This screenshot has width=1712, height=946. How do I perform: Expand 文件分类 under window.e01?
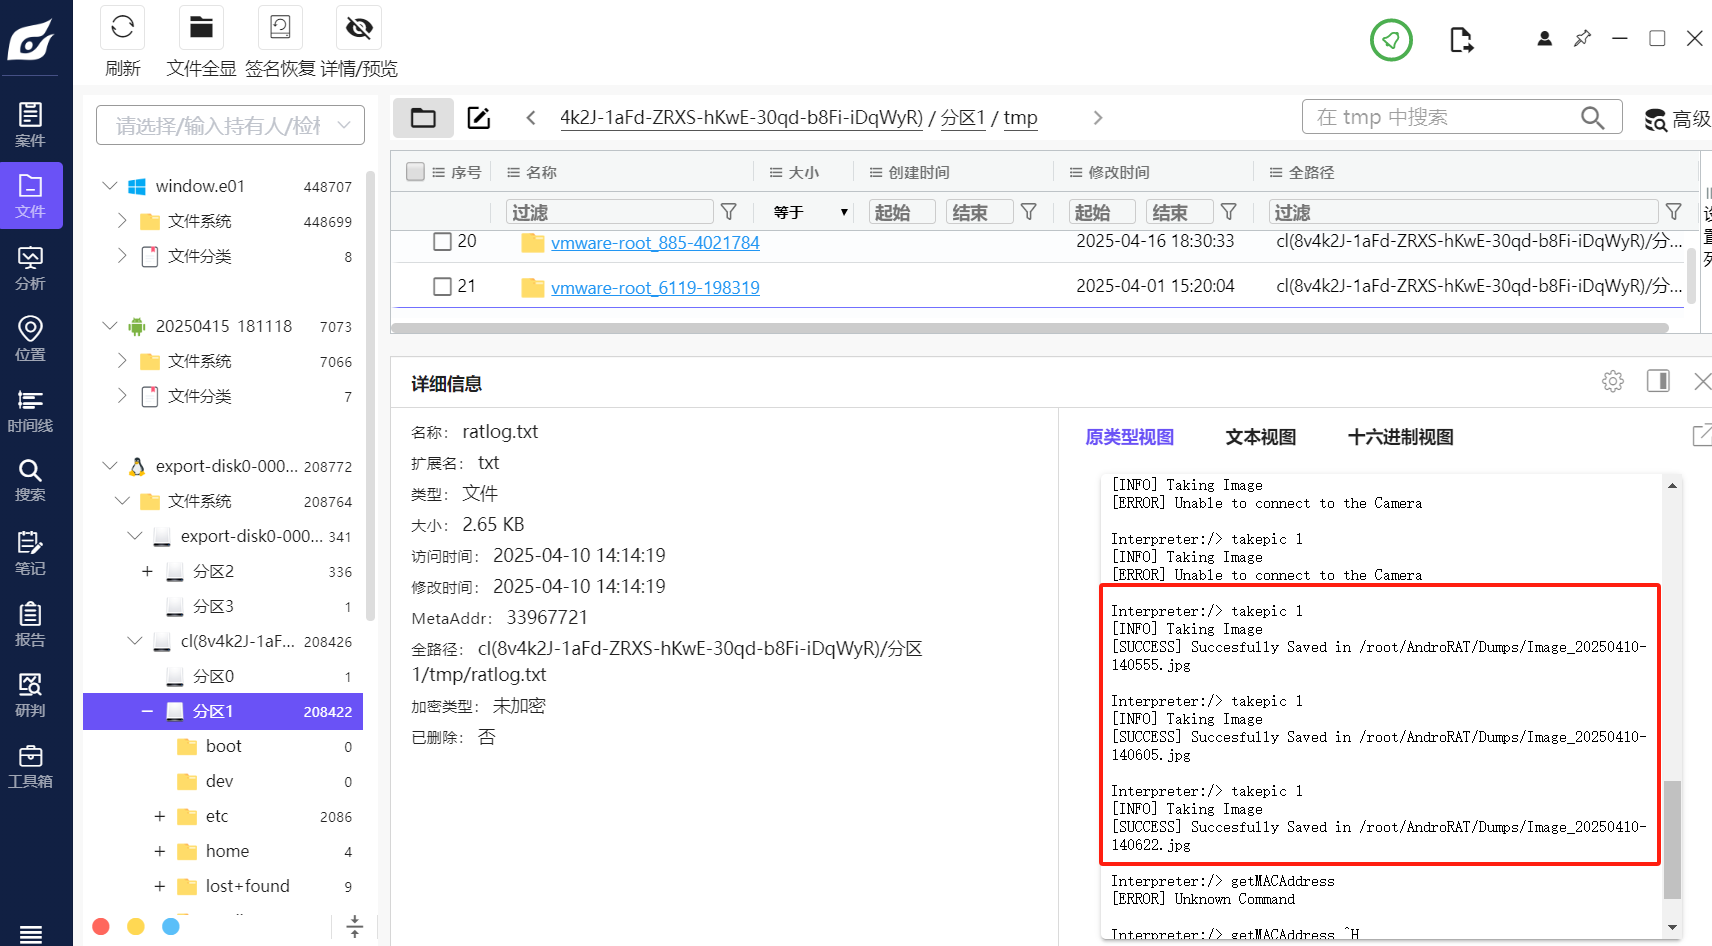[x=122, y=256]
